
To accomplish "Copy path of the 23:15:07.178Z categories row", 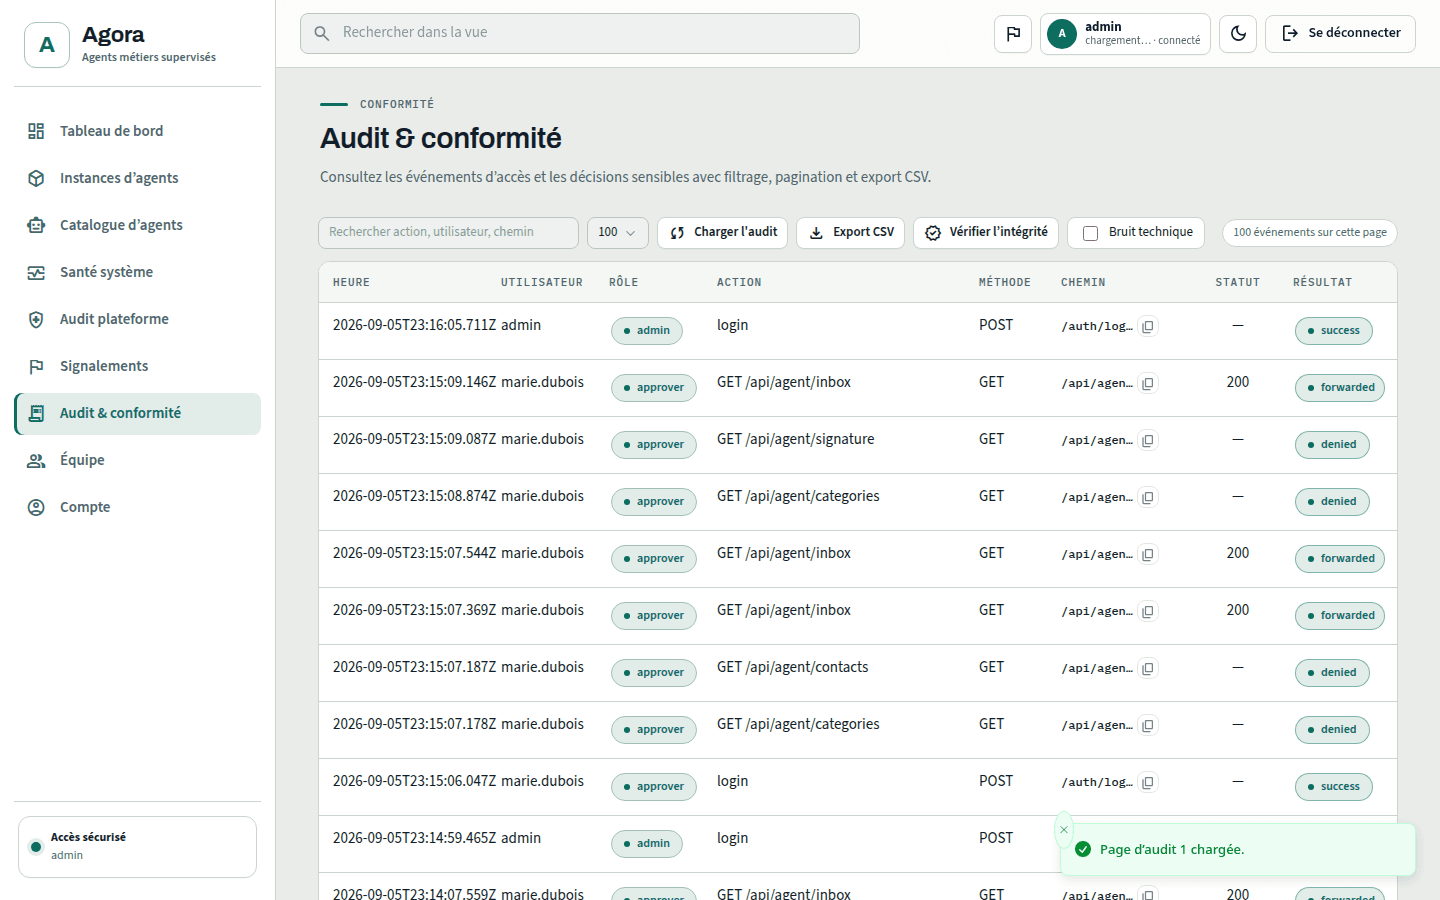I will click(1148, 726).
